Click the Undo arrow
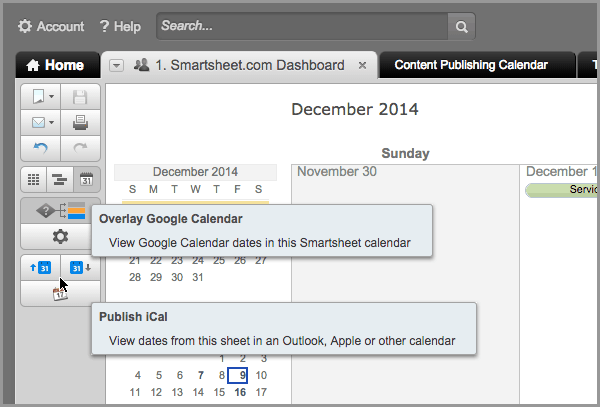 click(41, 149)
